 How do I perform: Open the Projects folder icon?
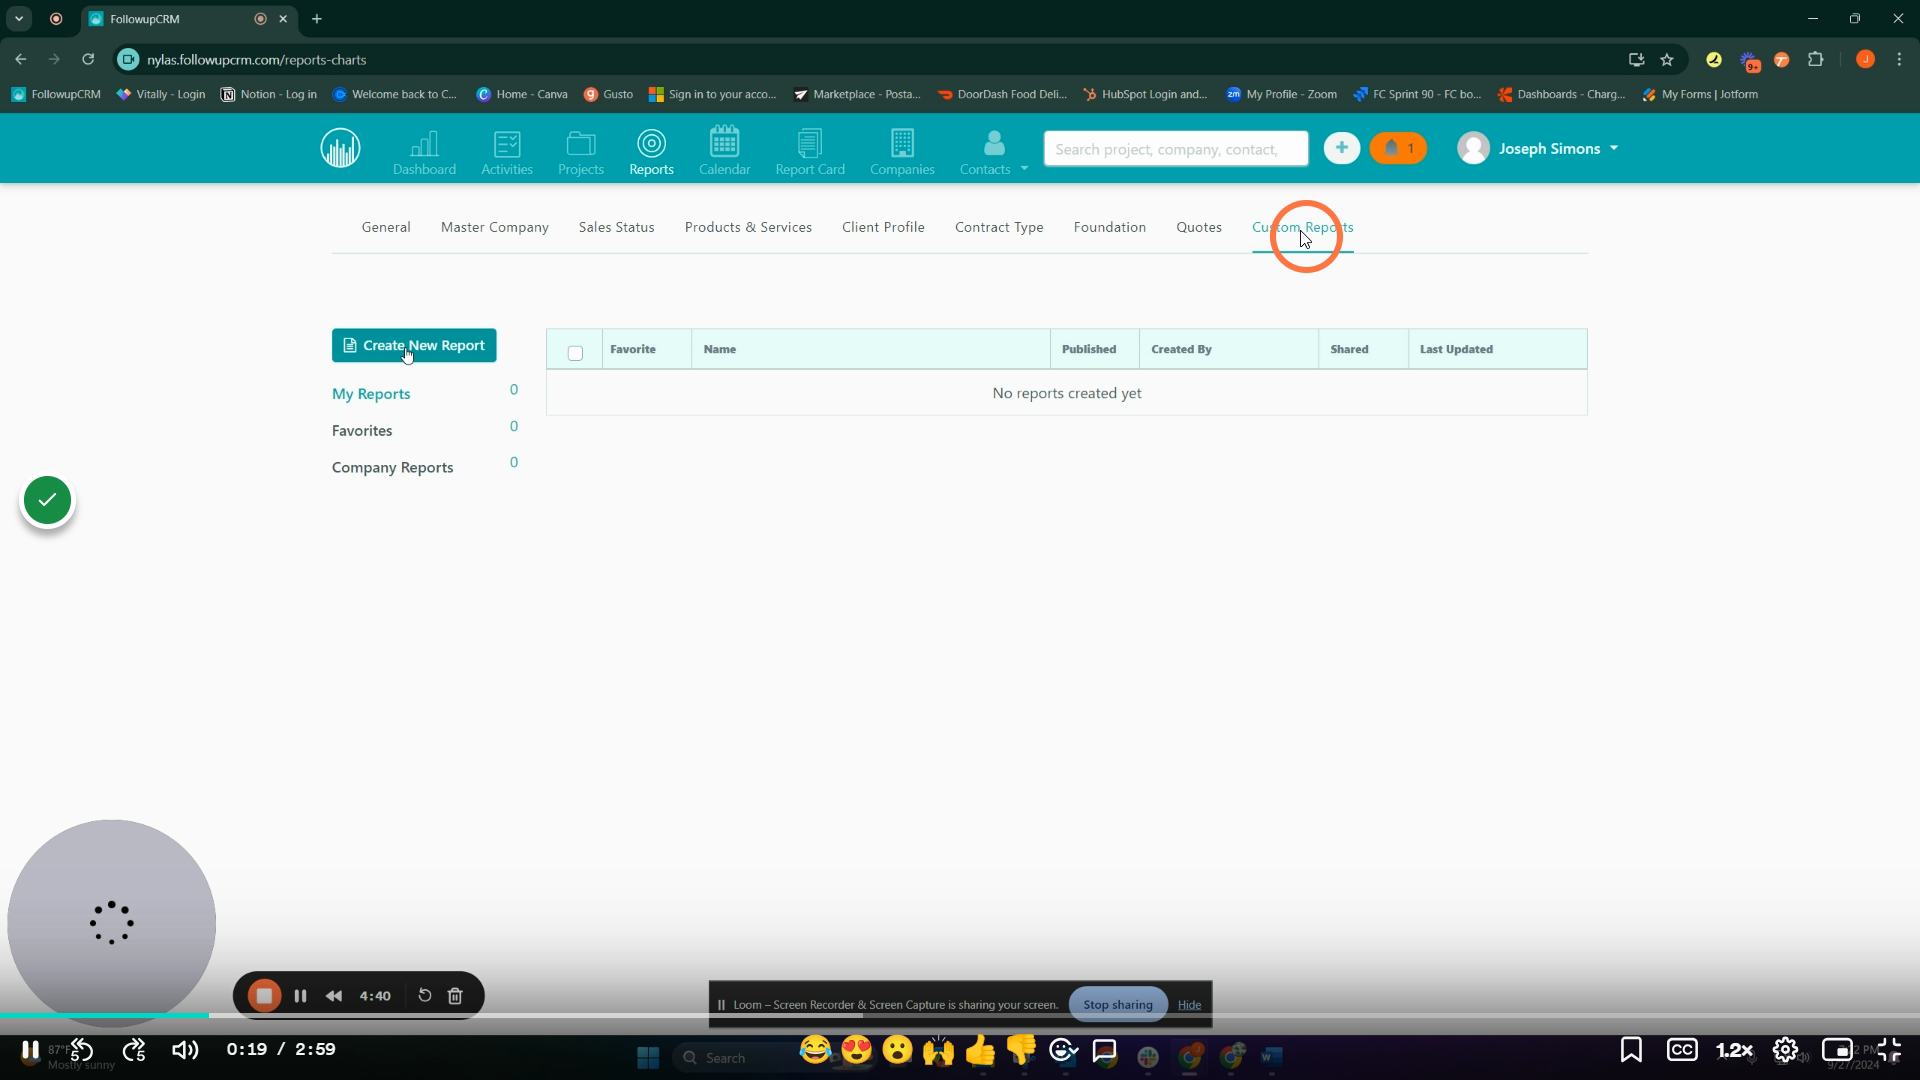581,152
